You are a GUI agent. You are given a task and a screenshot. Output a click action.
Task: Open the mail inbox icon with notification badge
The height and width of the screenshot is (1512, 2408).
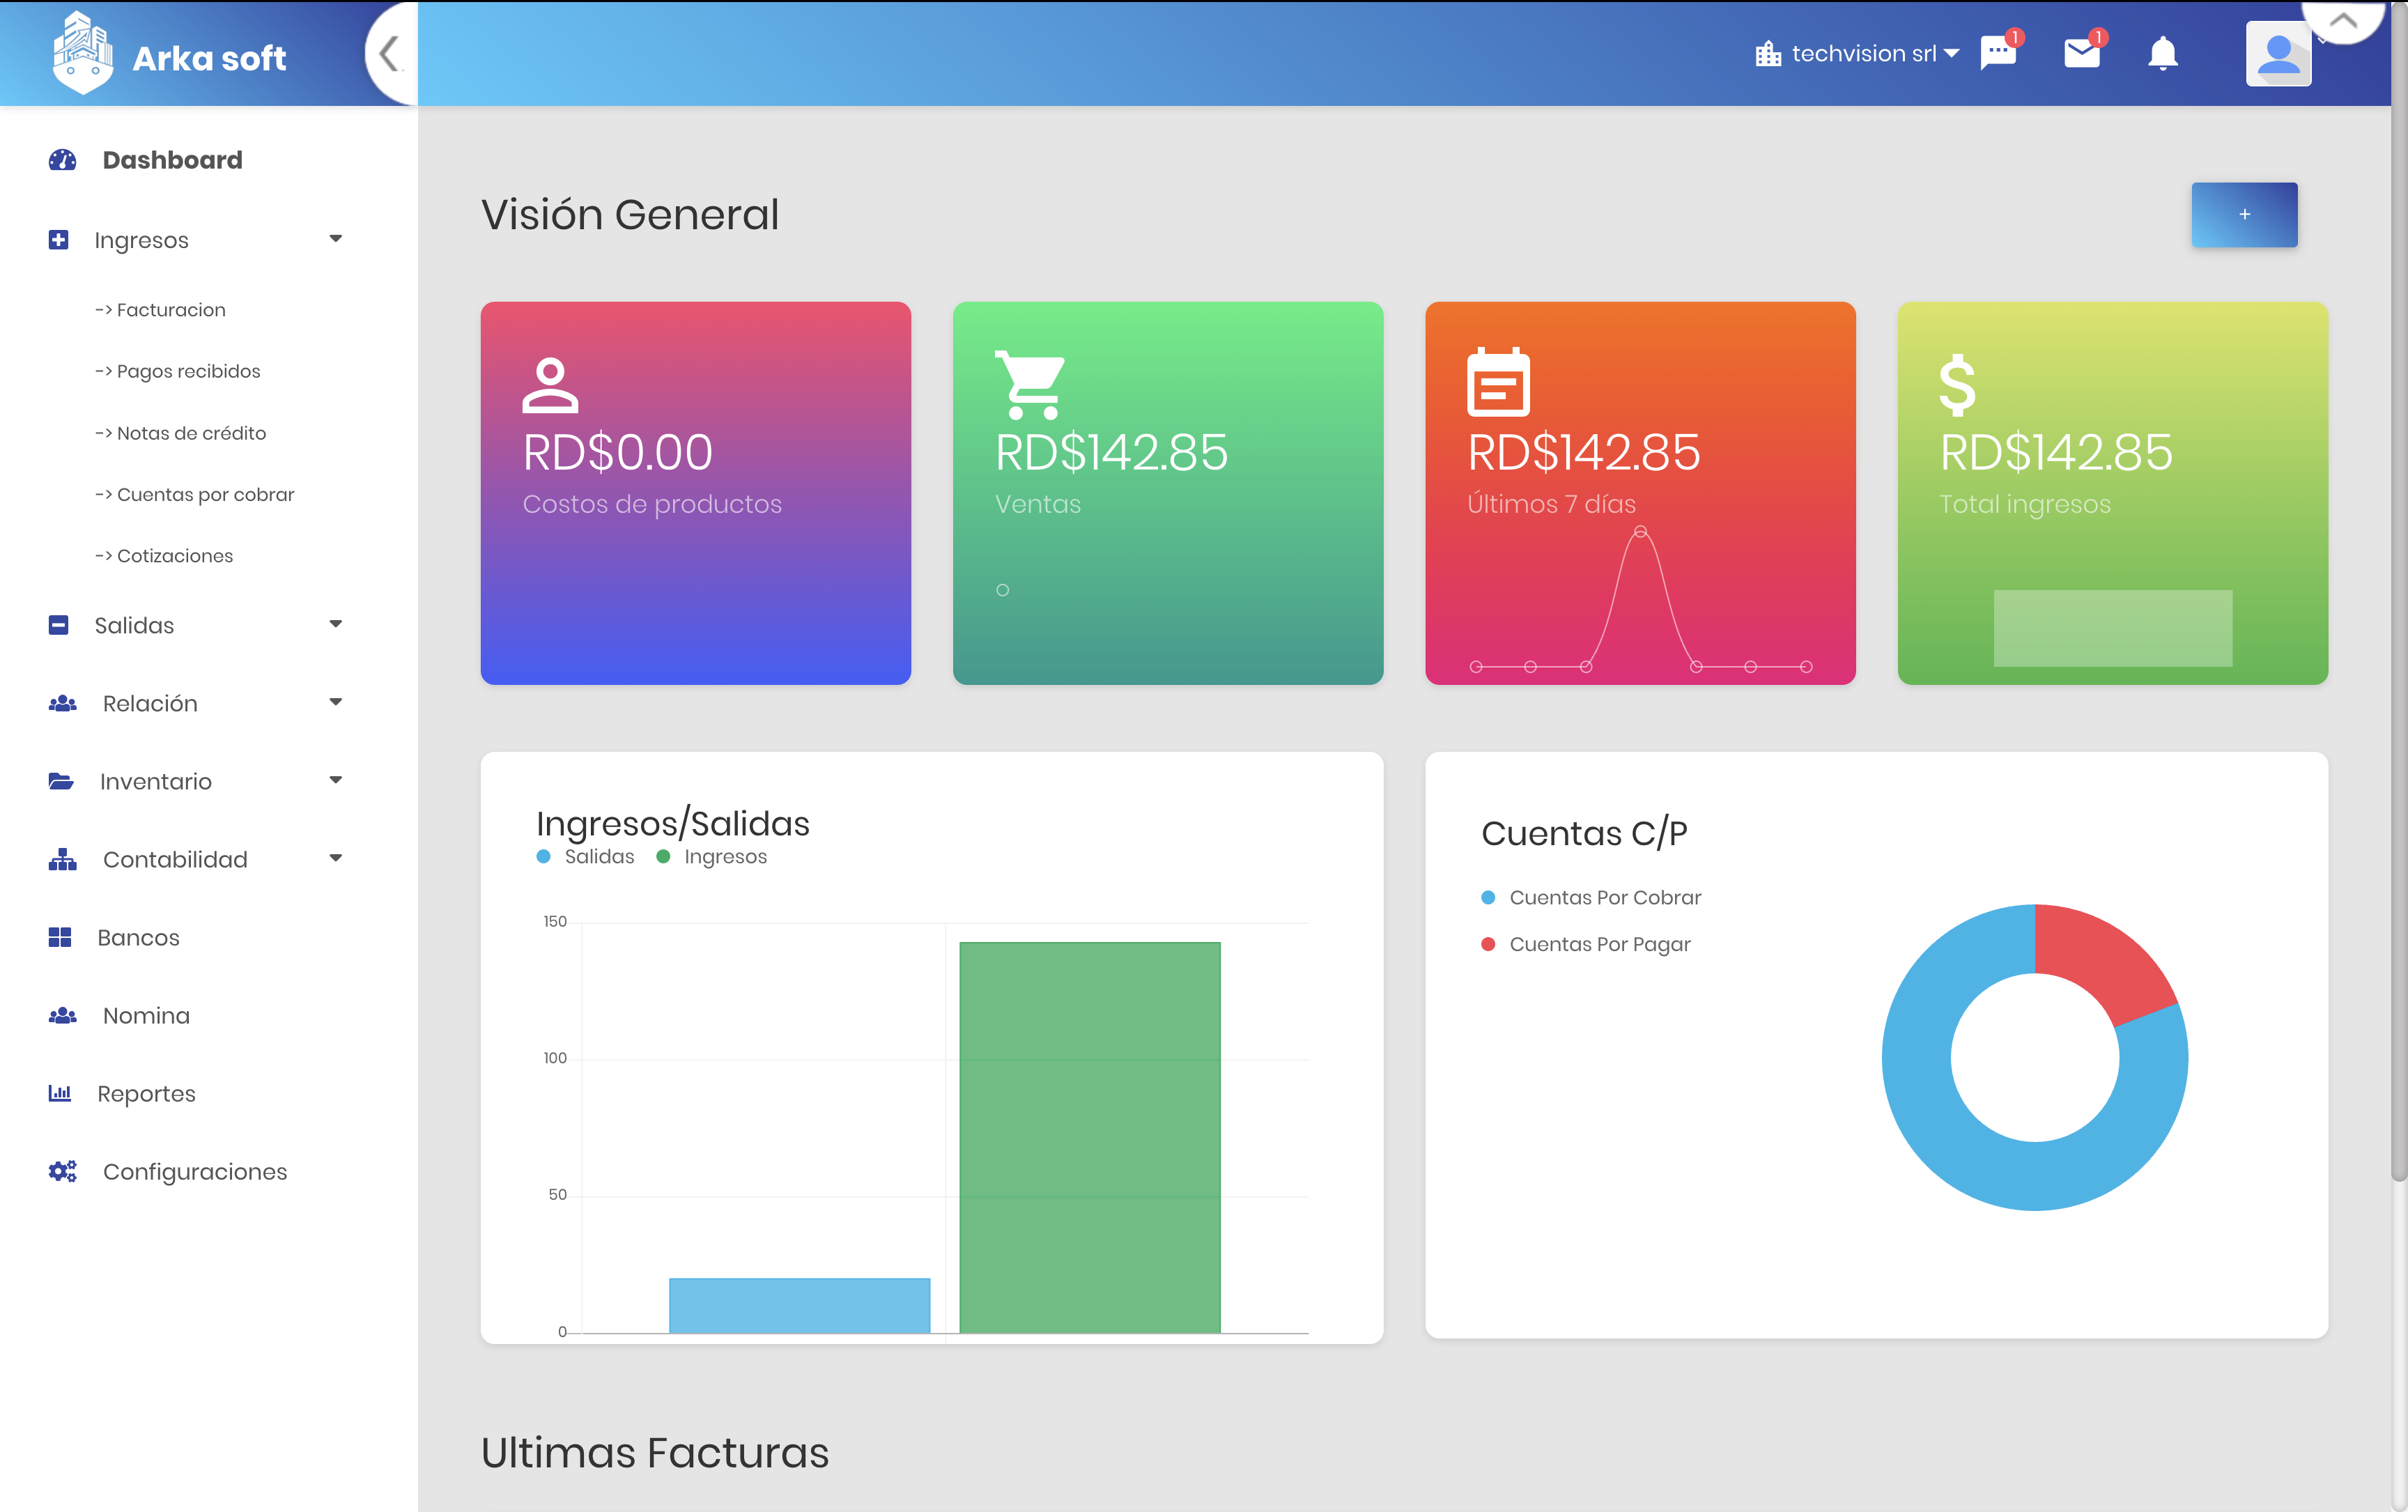[2082, 54]
